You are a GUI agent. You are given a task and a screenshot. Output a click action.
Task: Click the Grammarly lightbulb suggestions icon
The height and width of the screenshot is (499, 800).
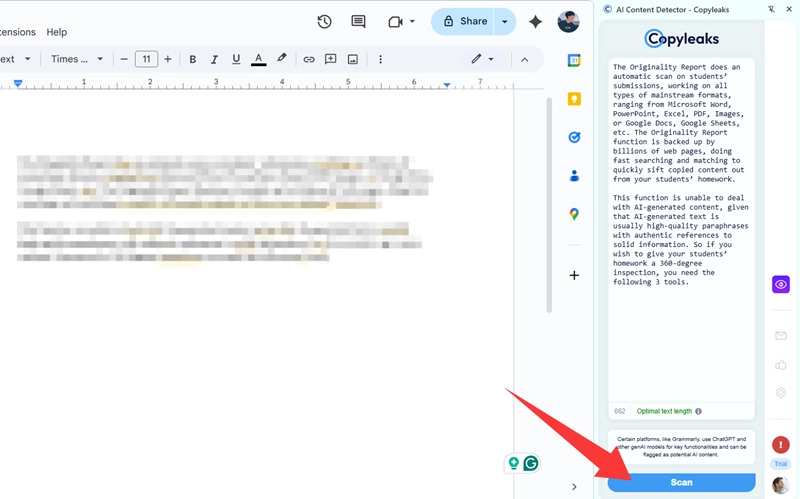click(x=514, y=463)
